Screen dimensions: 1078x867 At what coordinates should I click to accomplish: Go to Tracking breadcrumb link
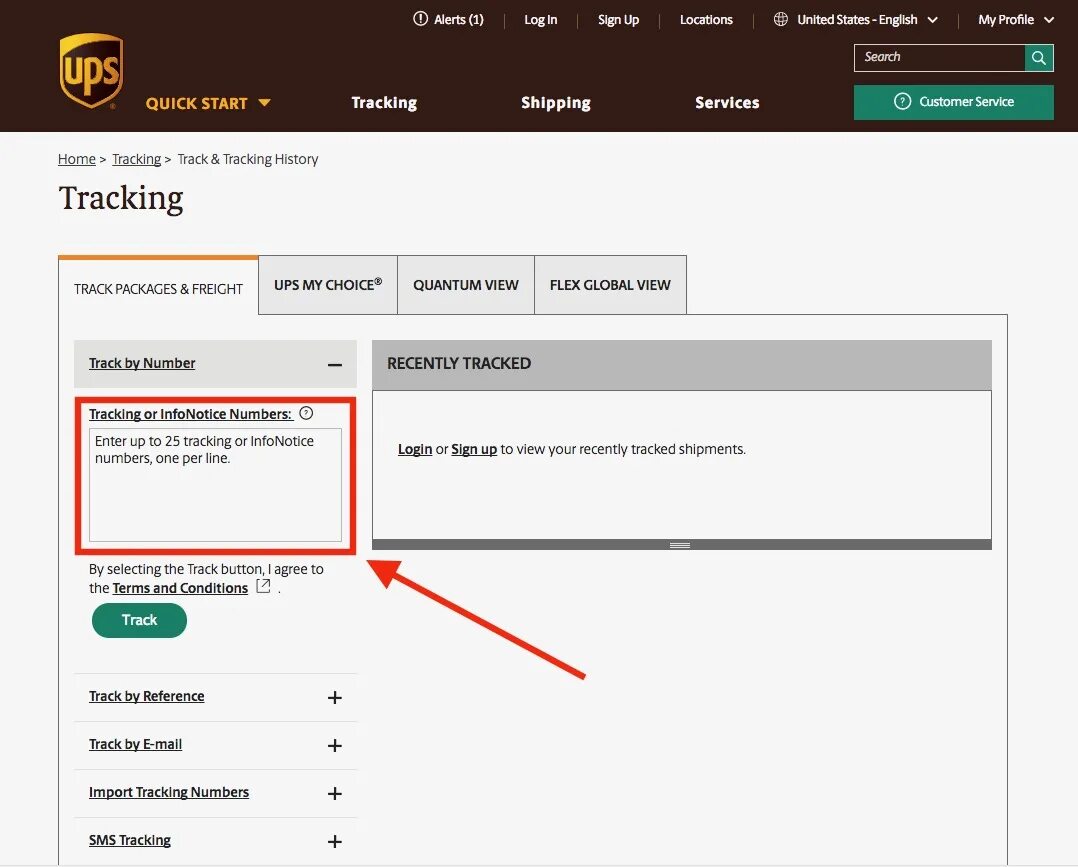pyautogui.click(x=136, y=160)
